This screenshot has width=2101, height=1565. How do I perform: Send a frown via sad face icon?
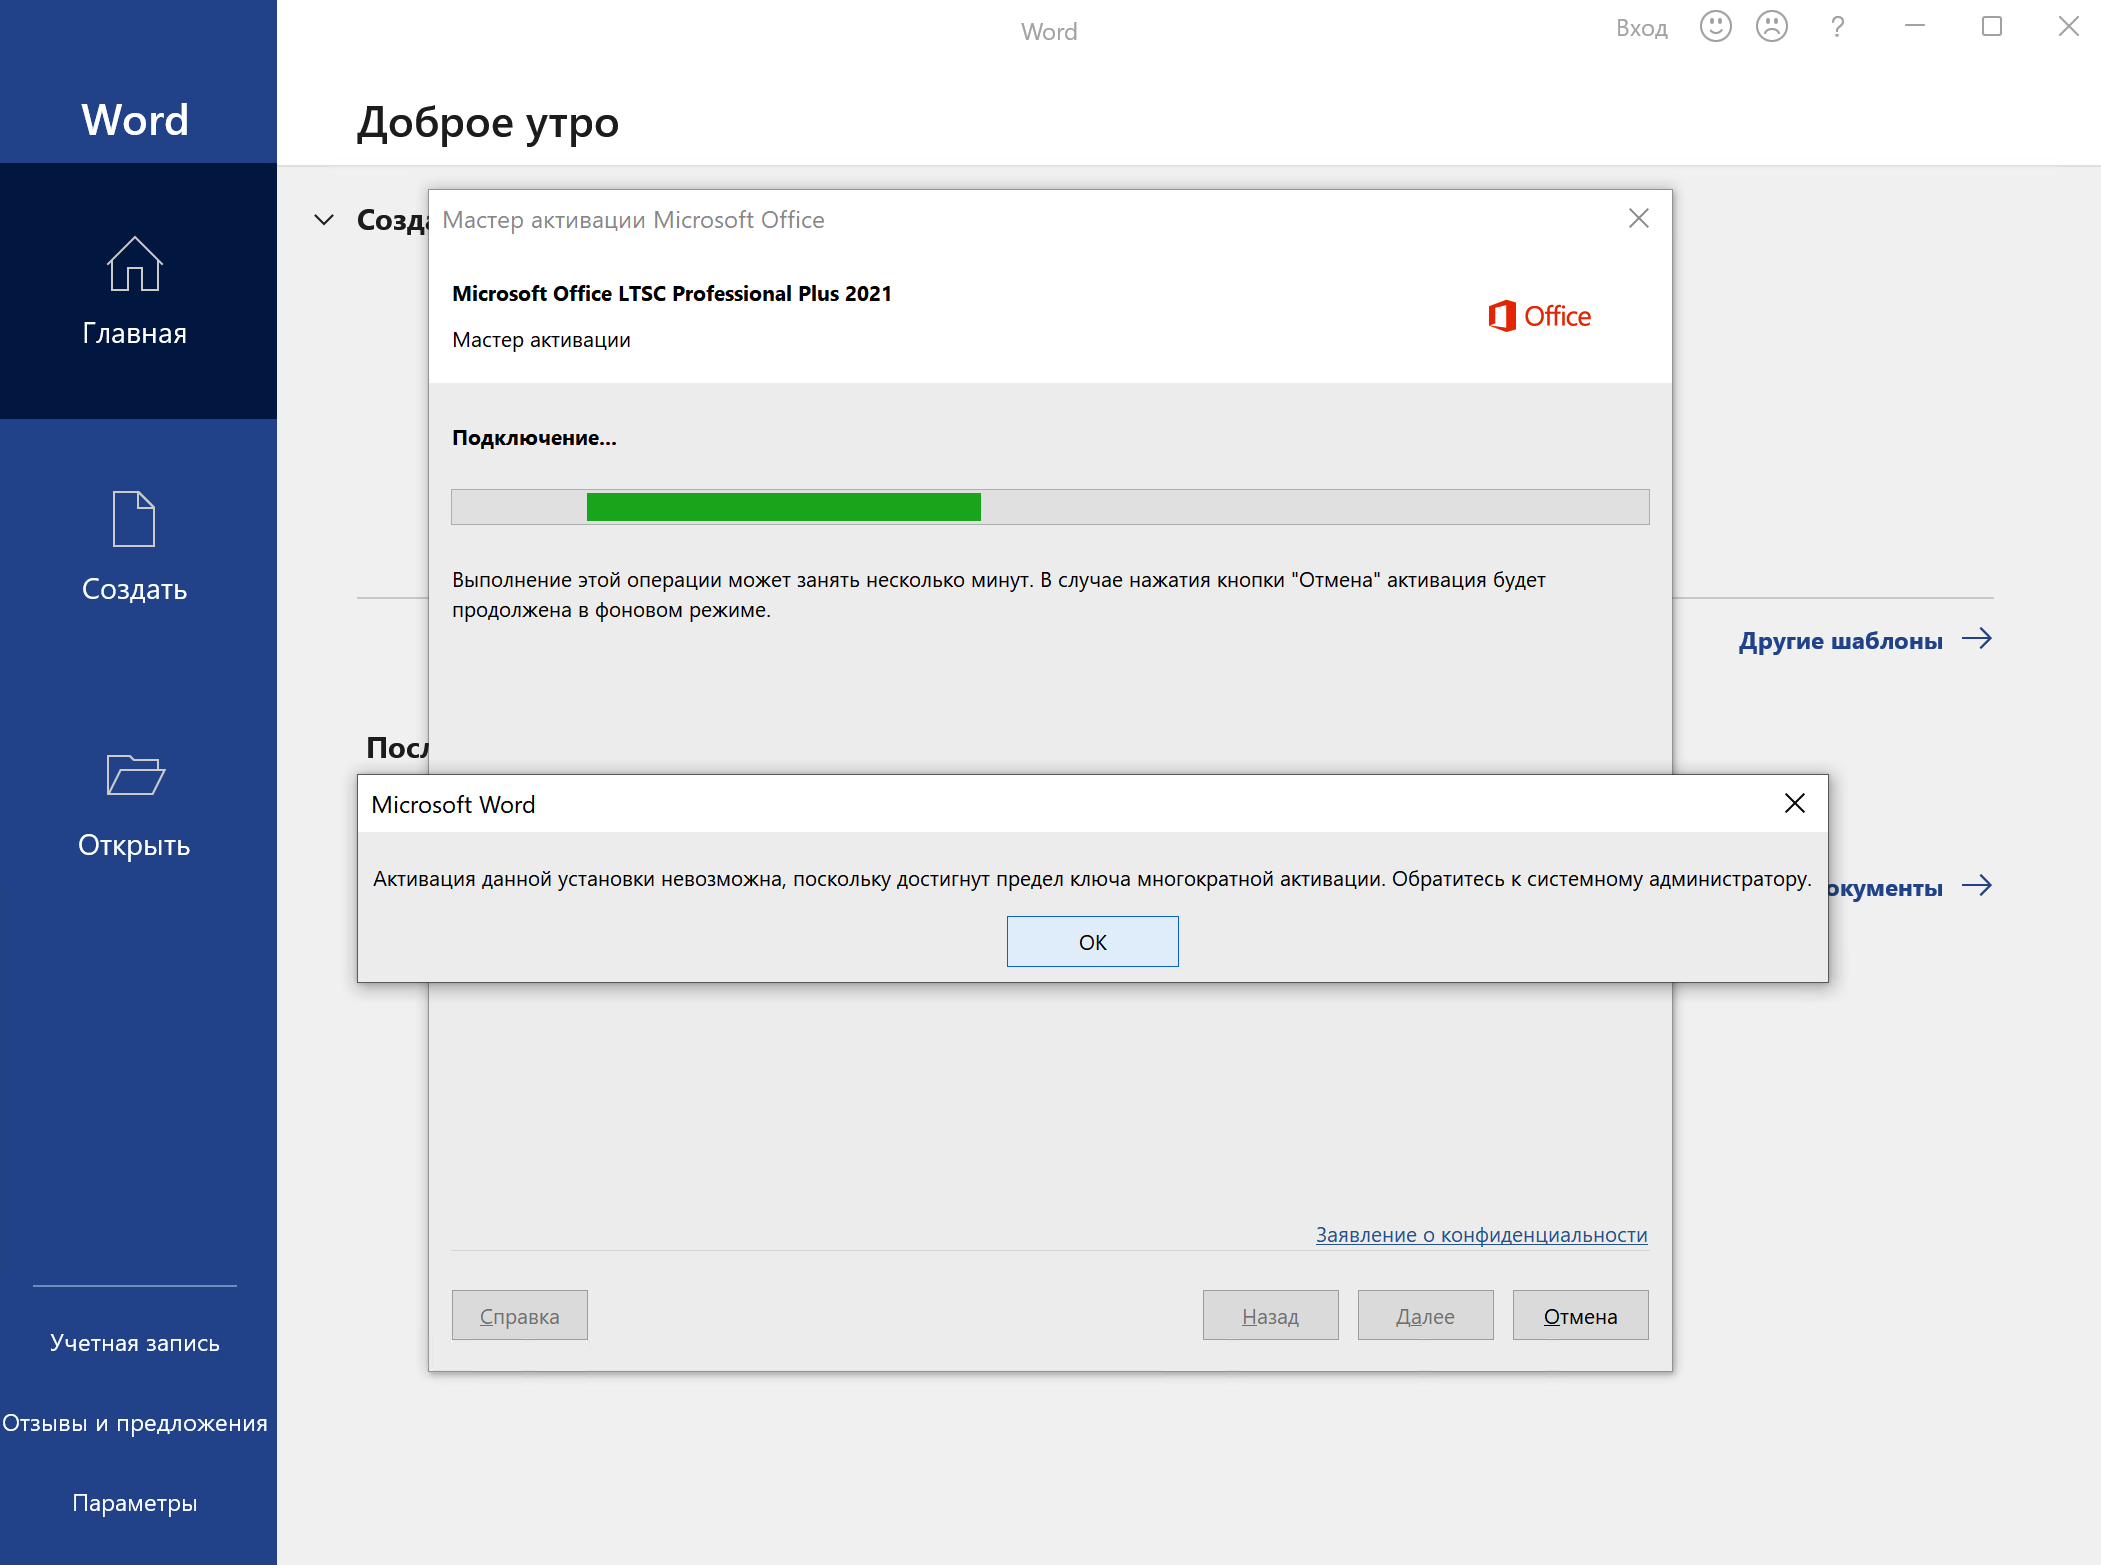click(1772, 27)
